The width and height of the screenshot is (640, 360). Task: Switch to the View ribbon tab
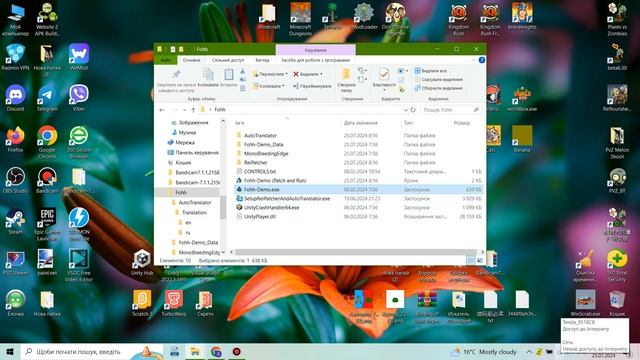[x=262, y=60]
